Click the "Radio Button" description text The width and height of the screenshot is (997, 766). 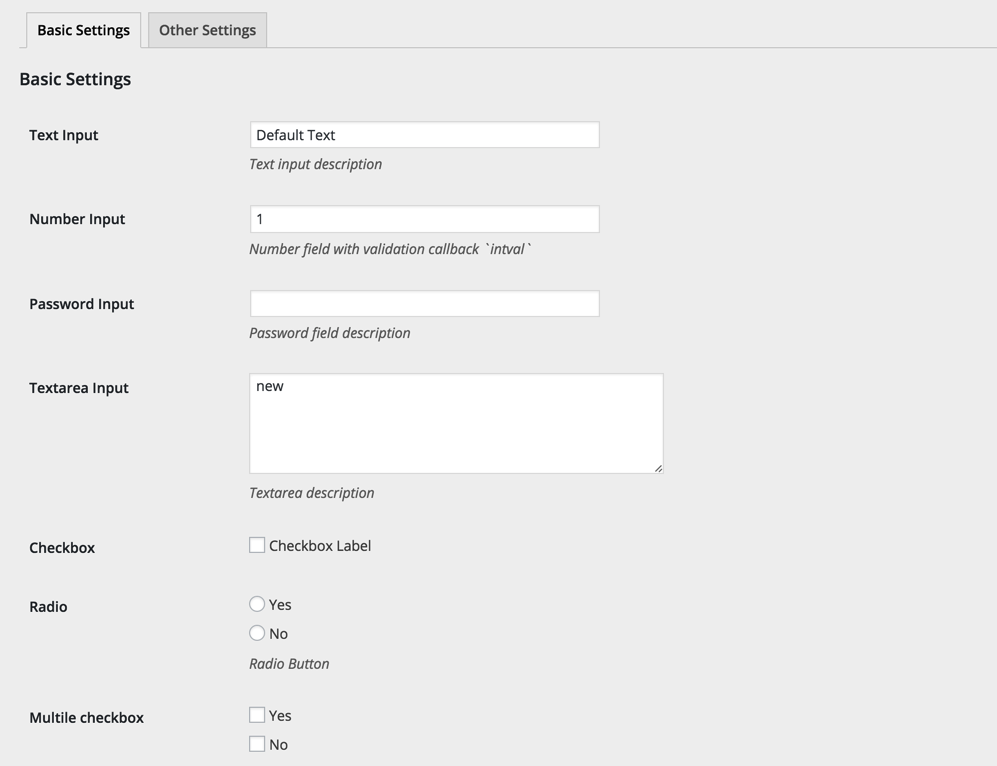point(289,663)
